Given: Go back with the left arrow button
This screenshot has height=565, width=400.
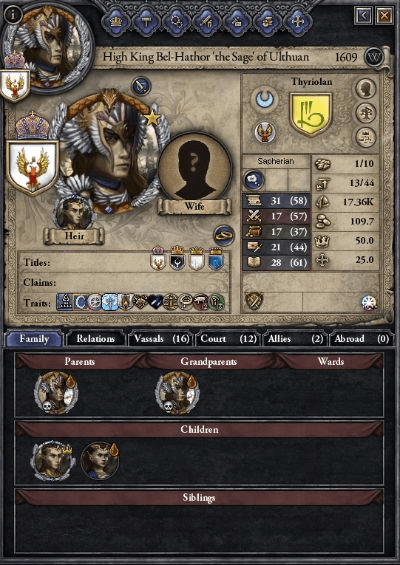Looking at the screenshot, I should point(363,15).
